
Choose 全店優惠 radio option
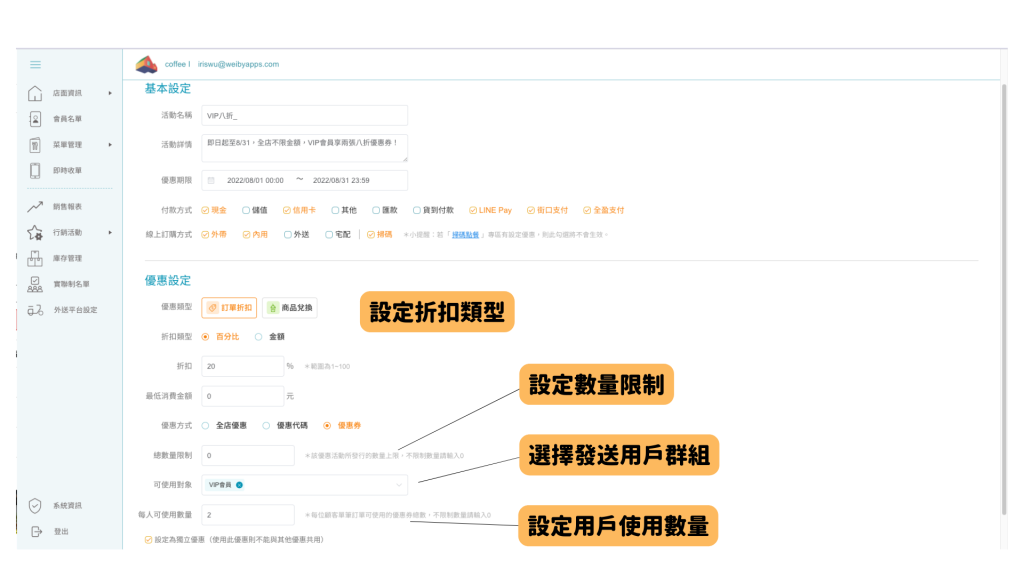(206, 425)
